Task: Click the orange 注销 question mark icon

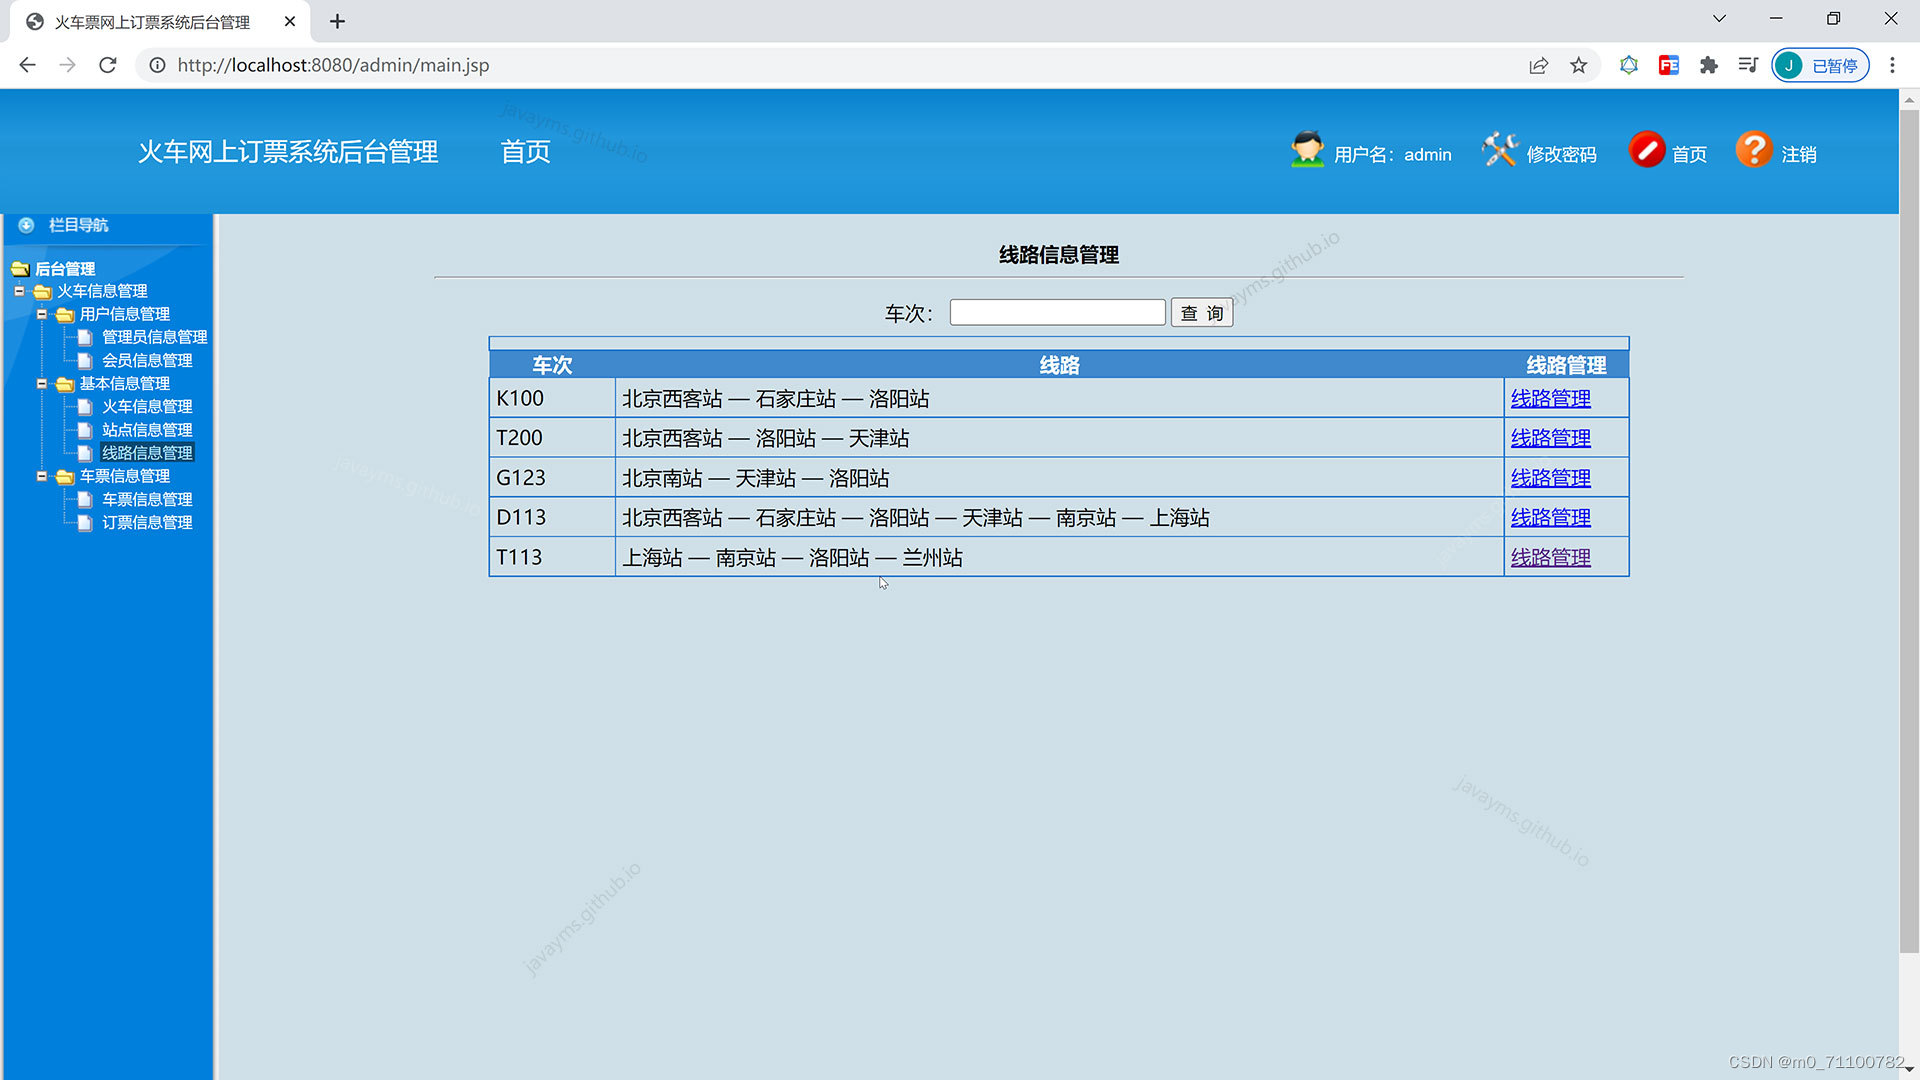Action: point(1755,150)
